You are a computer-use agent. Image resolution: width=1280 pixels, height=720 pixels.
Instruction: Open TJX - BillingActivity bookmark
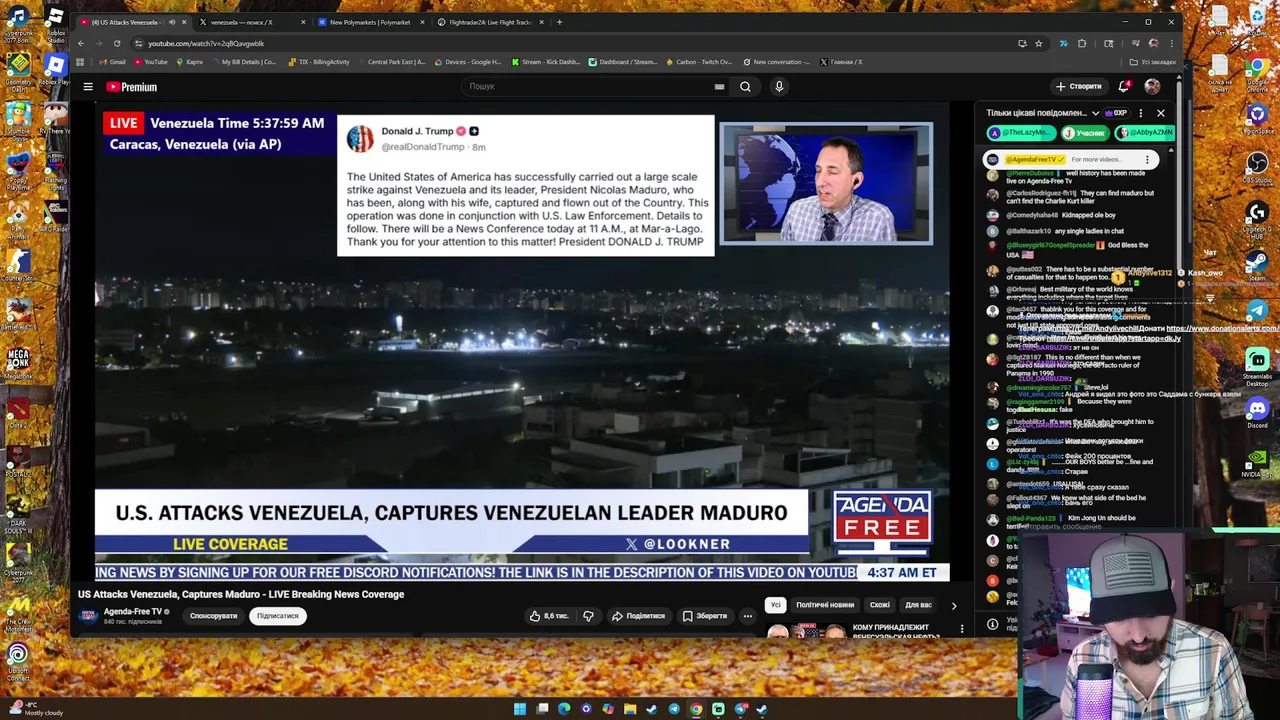(319, 62)
